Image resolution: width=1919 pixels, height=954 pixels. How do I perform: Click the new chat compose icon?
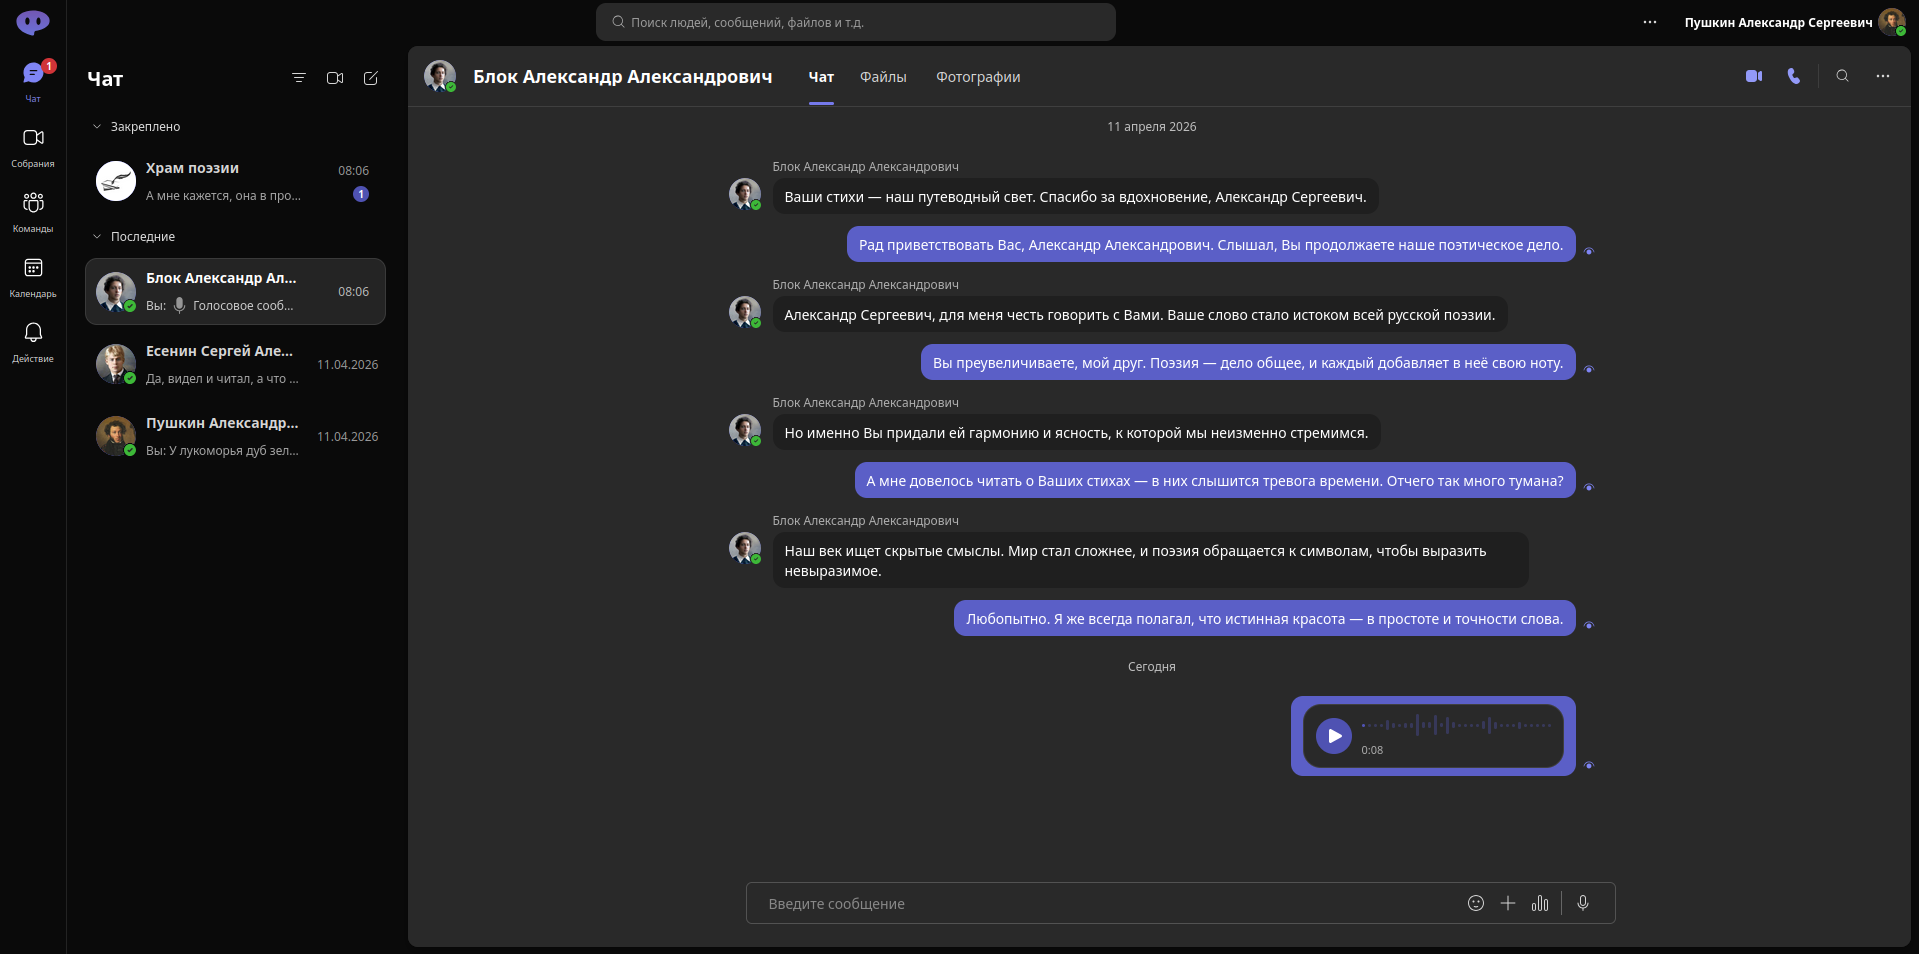371,78
